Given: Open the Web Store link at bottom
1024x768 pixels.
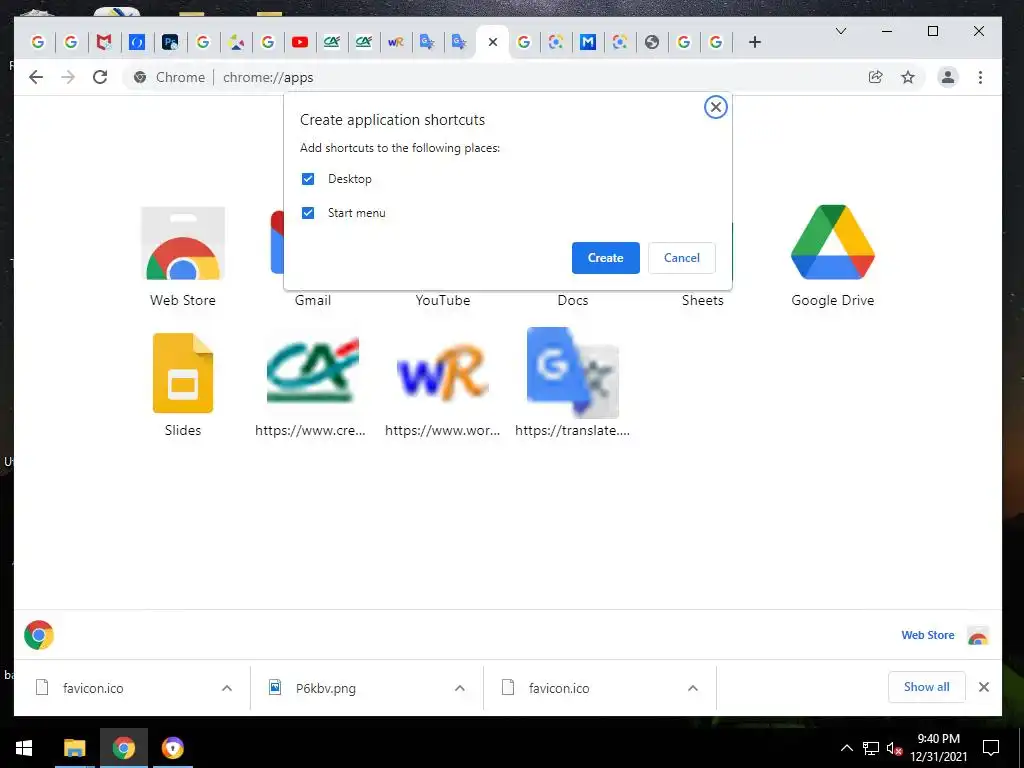Looking at the screenshot, I should pyautogui.click(x=927, y=635).
